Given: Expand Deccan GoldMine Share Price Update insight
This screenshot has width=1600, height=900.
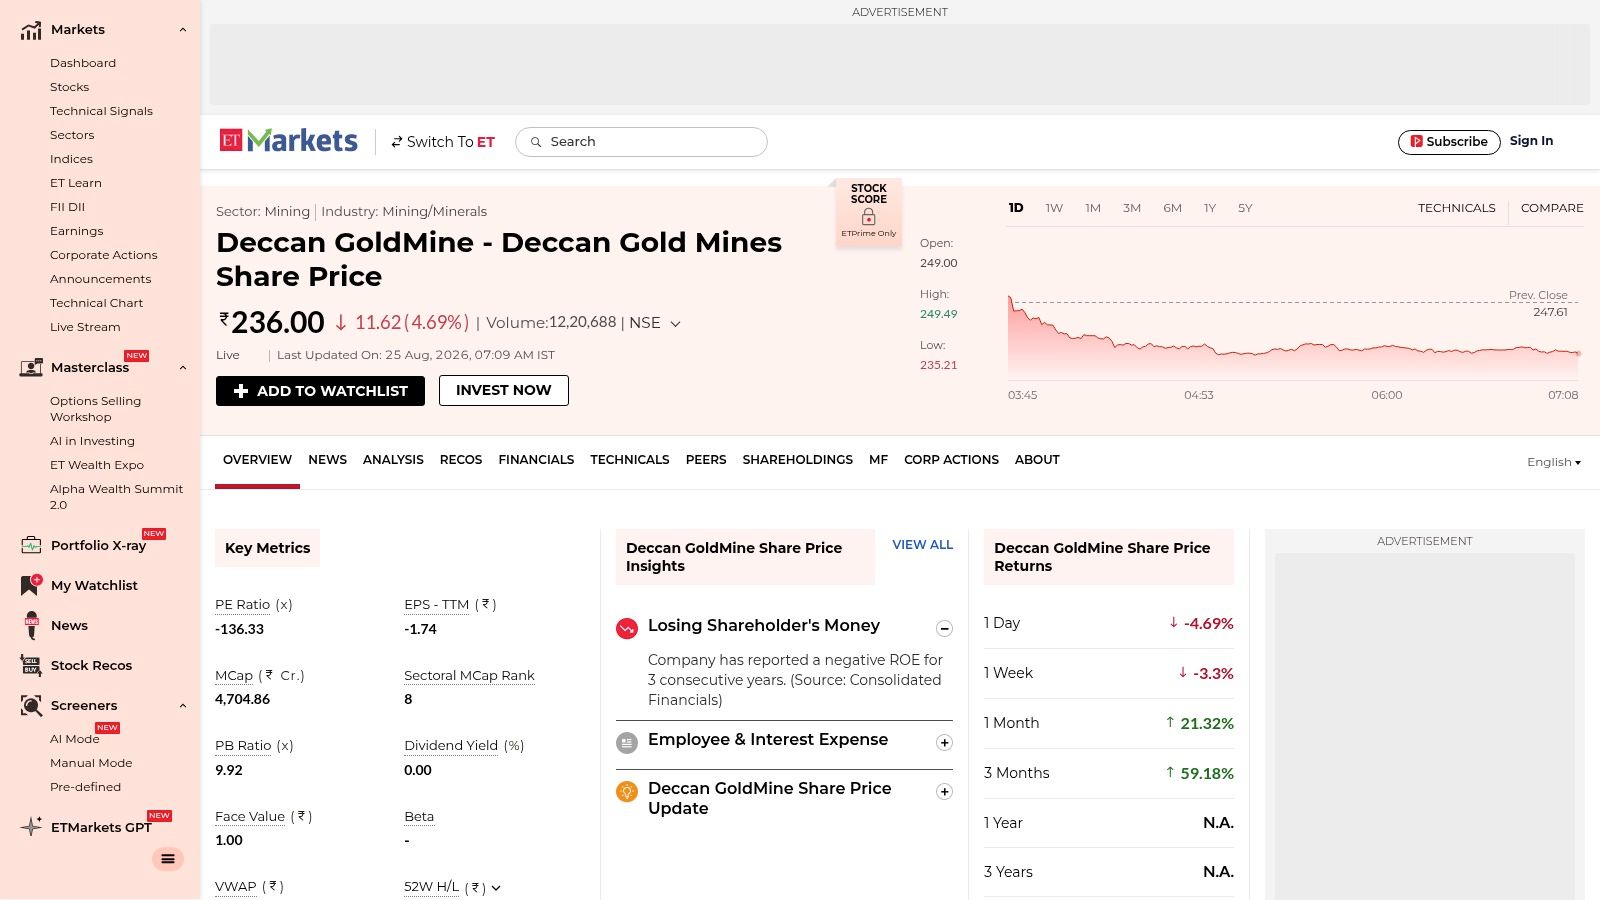Looking at the screenshot, I should click(944, 792).
